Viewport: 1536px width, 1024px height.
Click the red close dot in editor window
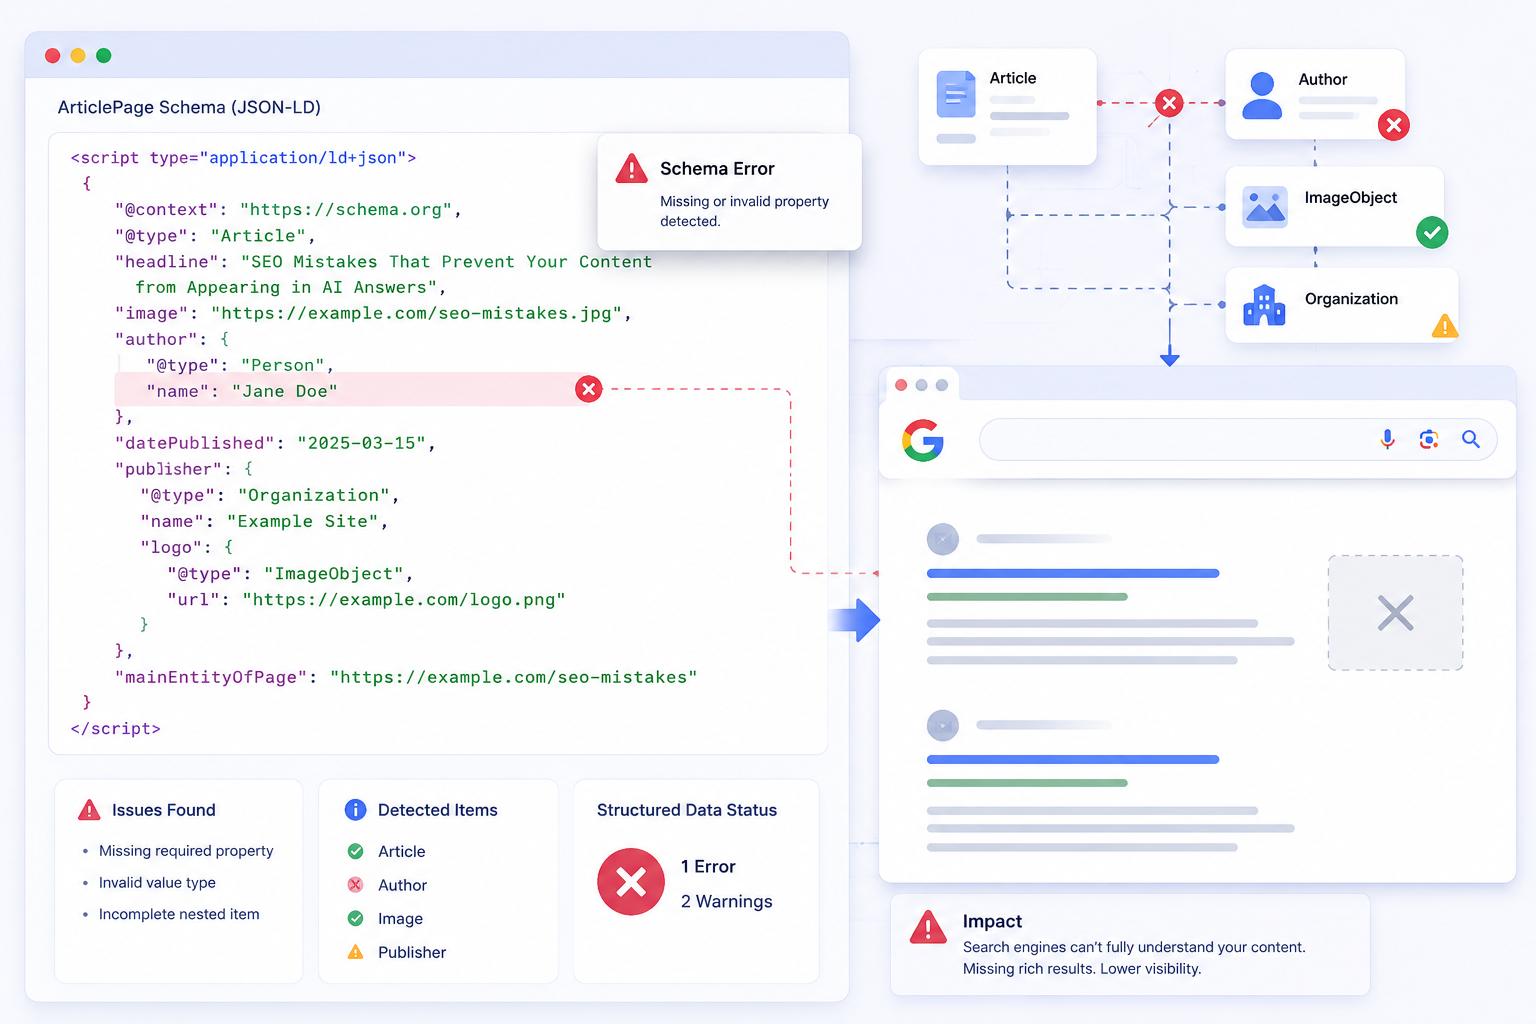53,56
